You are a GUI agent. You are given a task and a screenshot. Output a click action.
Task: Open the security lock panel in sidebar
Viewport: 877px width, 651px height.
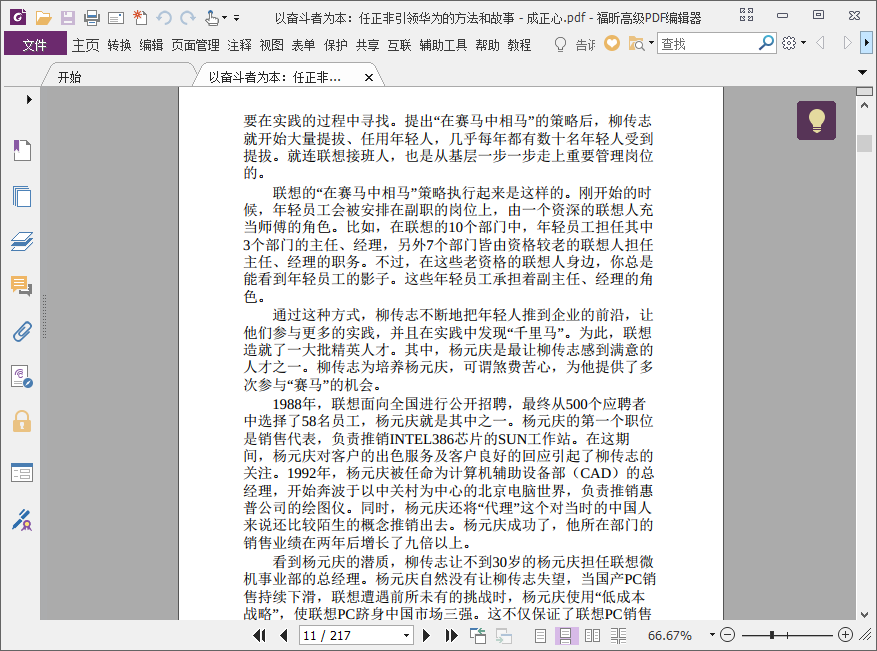pyautogui.click(x=22, y=421)
